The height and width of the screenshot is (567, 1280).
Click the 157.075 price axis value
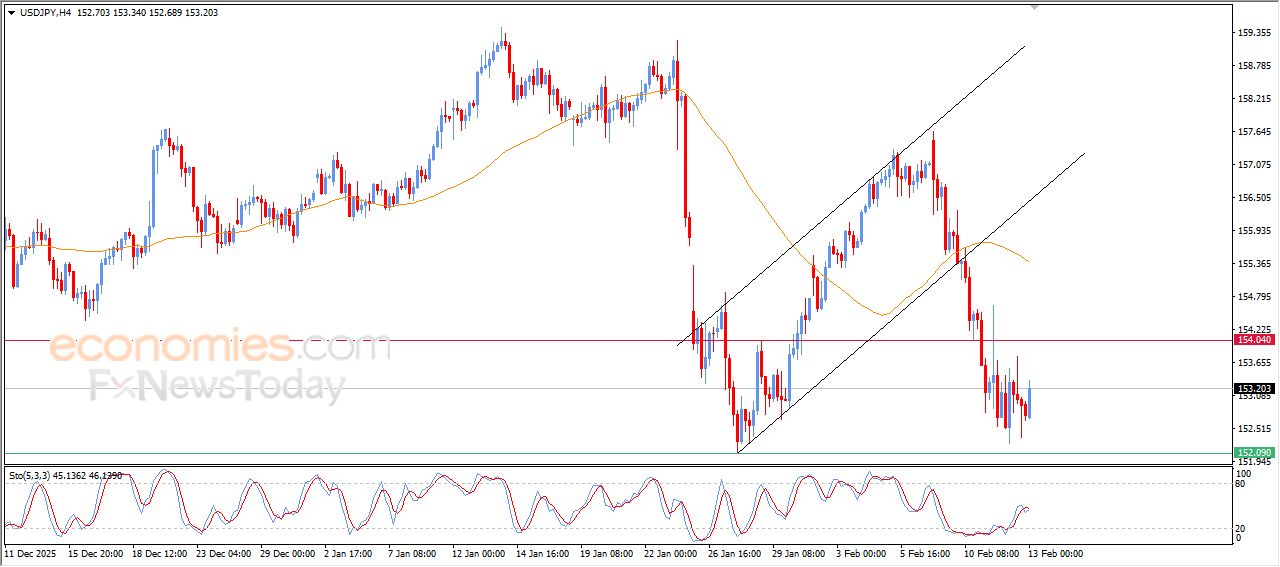coord(1254,165)
